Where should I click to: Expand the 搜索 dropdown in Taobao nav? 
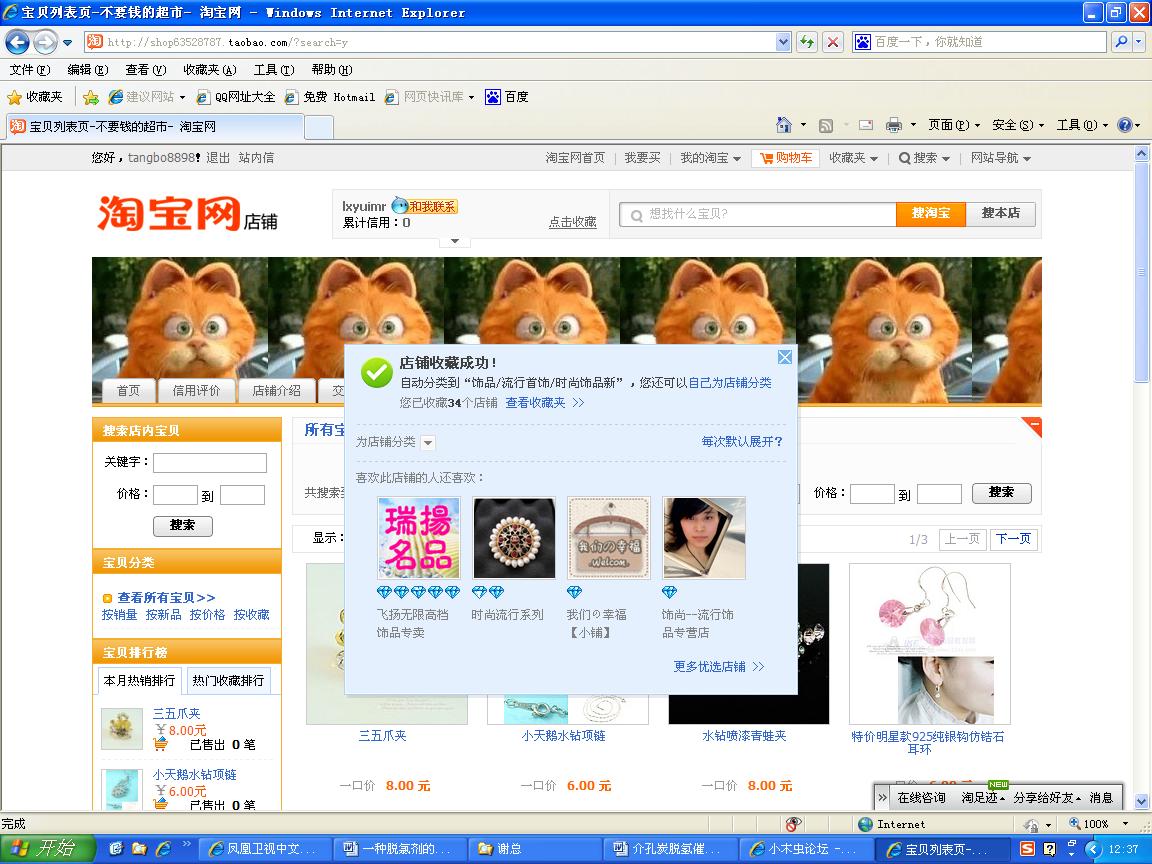924,158
